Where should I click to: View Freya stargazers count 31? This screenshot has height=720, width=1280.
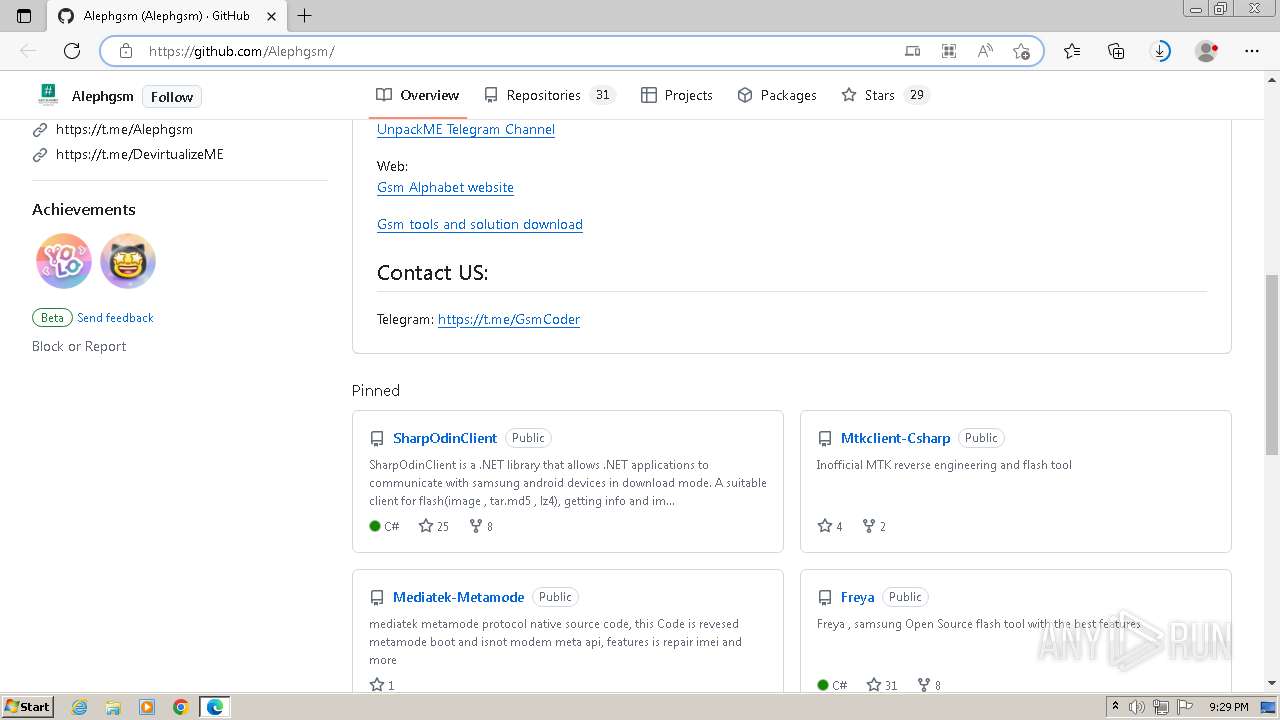point(882,685)
